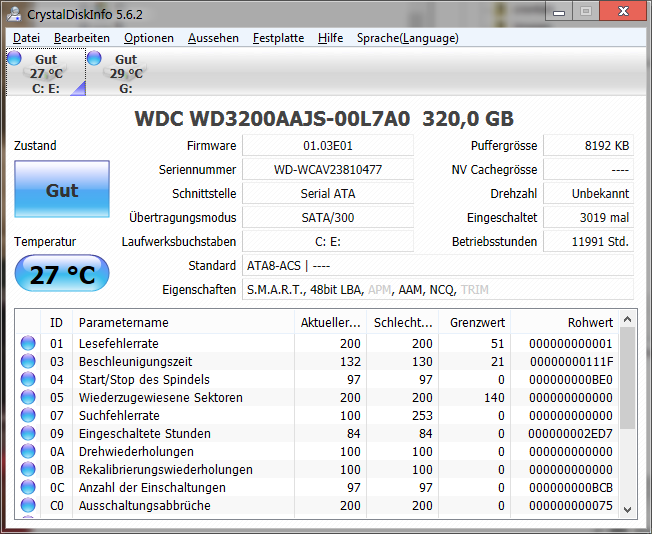Click the ID column header

56,322
